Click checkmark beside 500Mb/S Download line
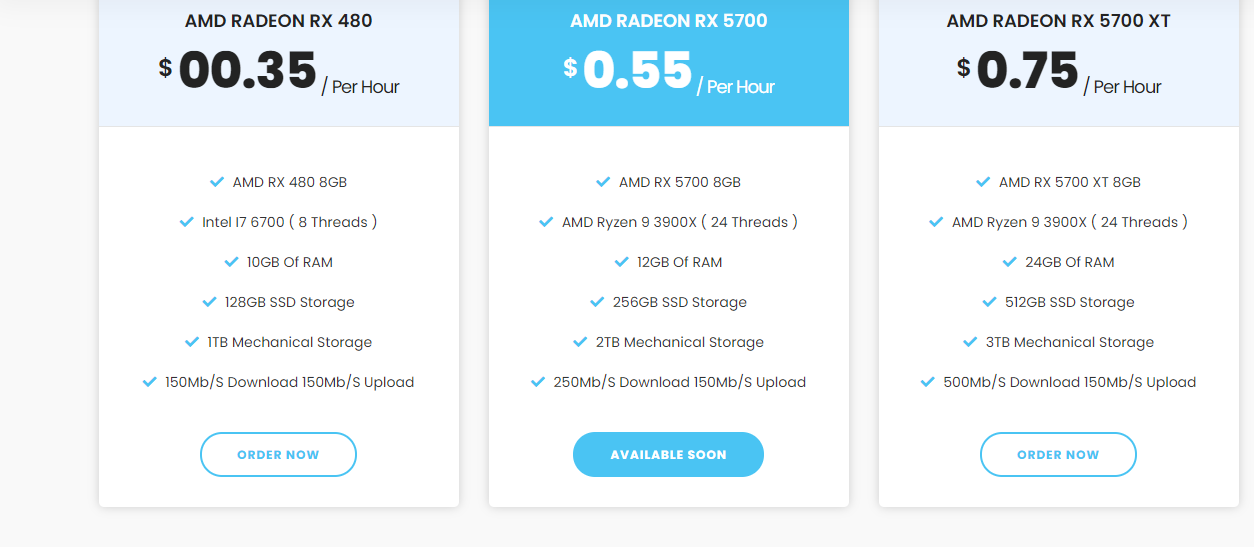The height and width of the screenshot is (547, 1254). pos(927,382)
